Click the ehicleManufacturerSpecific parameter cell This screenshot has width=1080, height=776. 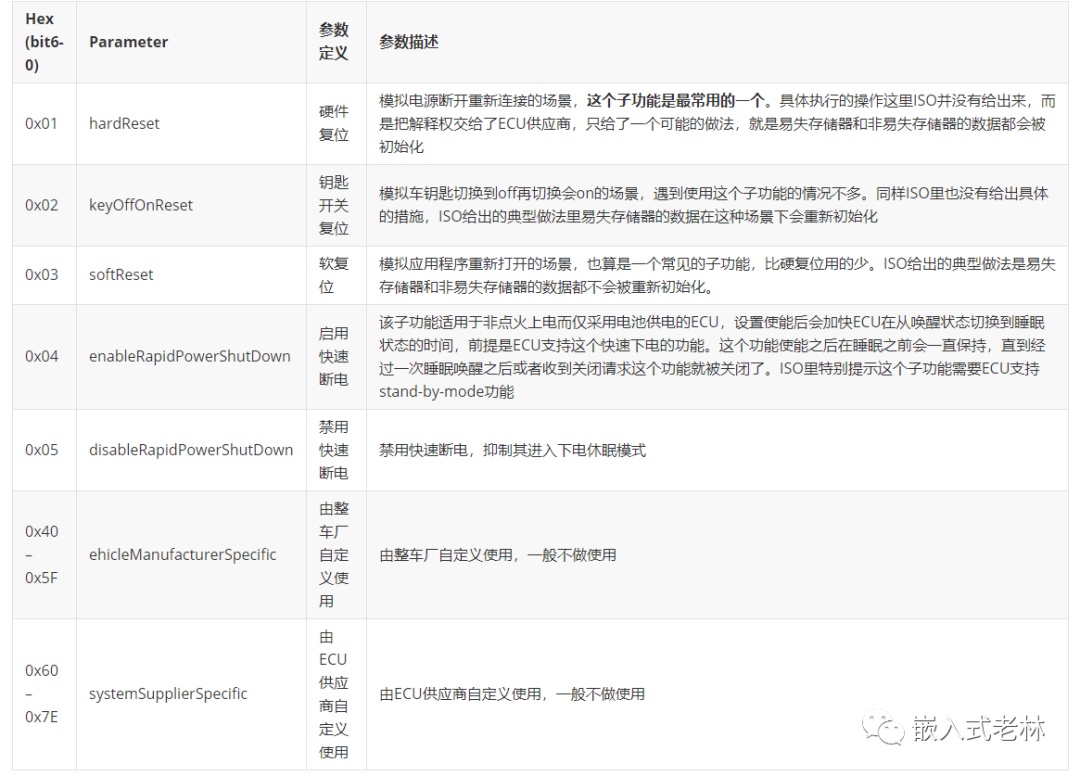pos(191,554)
